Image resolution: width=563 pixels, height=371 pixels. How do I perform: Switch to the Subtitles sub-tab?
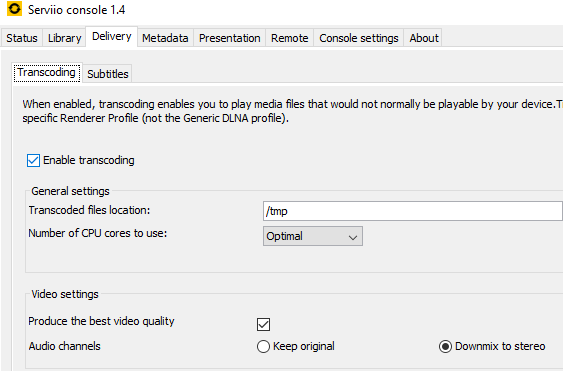tap(108, 74)
